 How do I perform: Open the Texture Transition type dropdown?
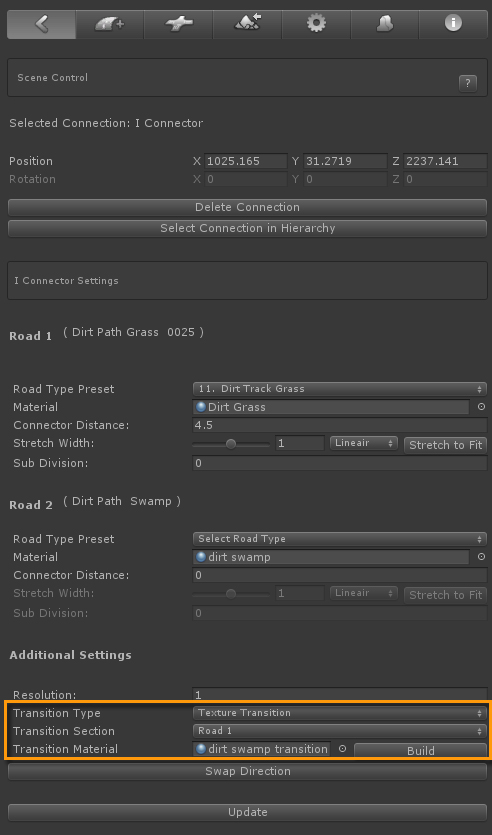point(340,713)
